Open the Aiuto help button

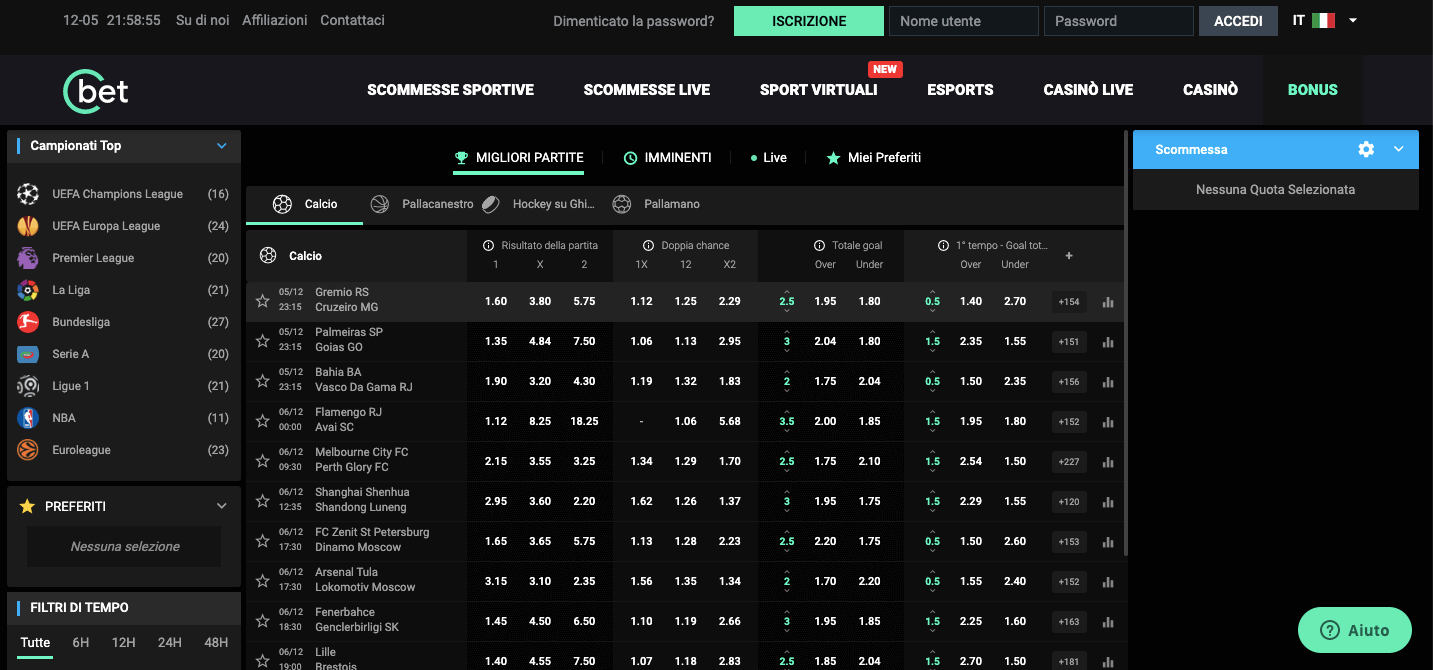(x=1355, y=630)
